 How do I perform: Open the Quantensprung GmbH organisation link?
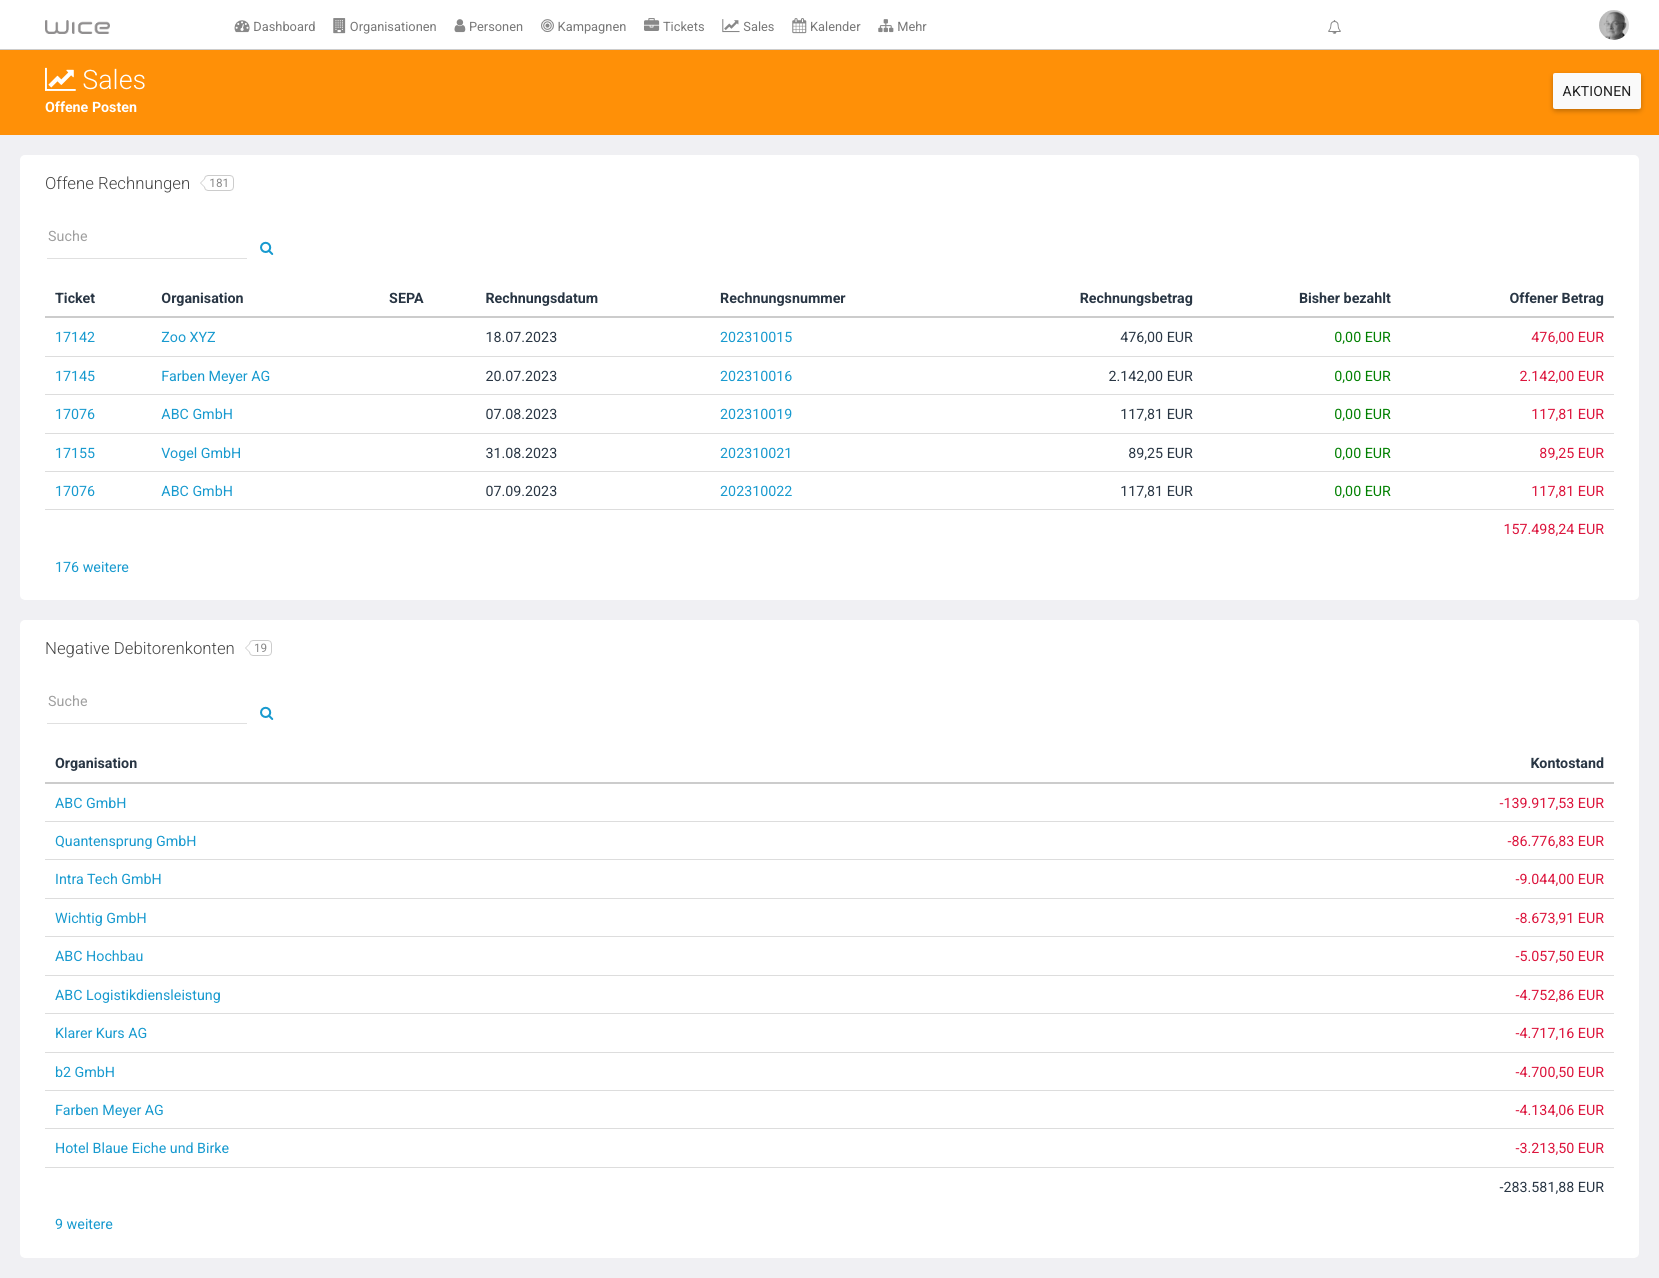126,841
